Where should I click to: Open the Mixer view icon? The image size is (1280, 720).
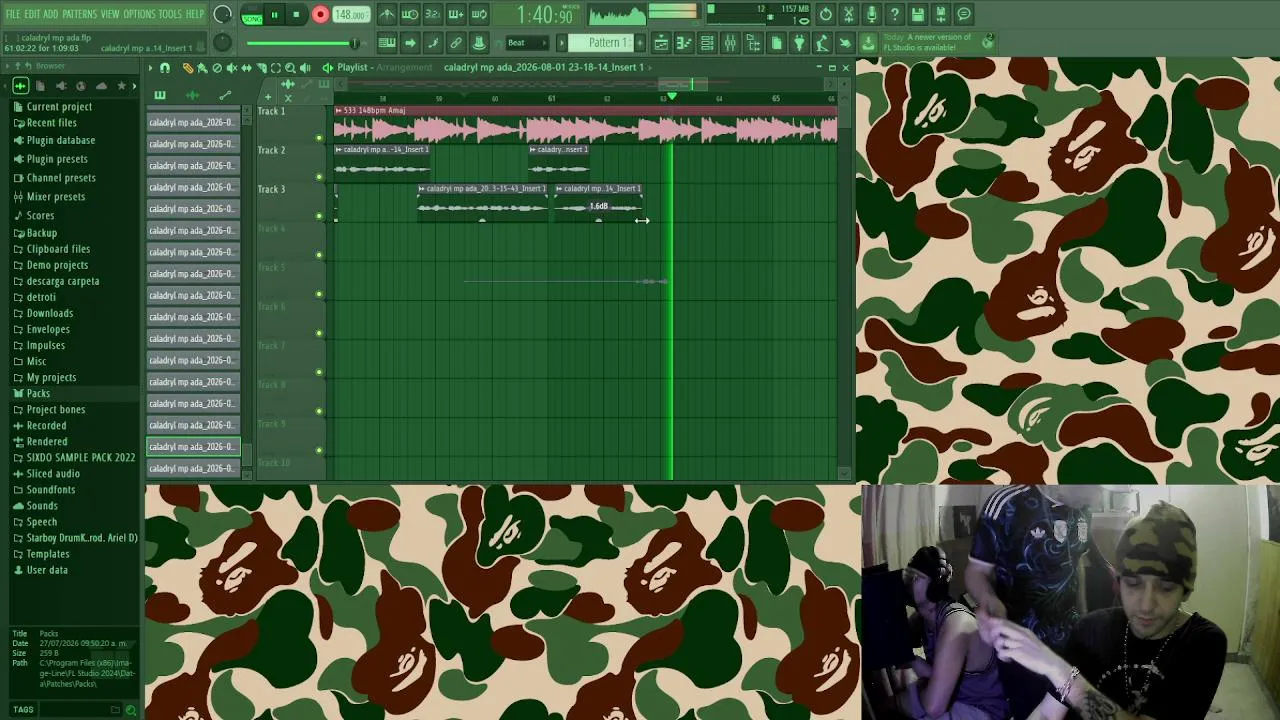click(x=730, y=43)
